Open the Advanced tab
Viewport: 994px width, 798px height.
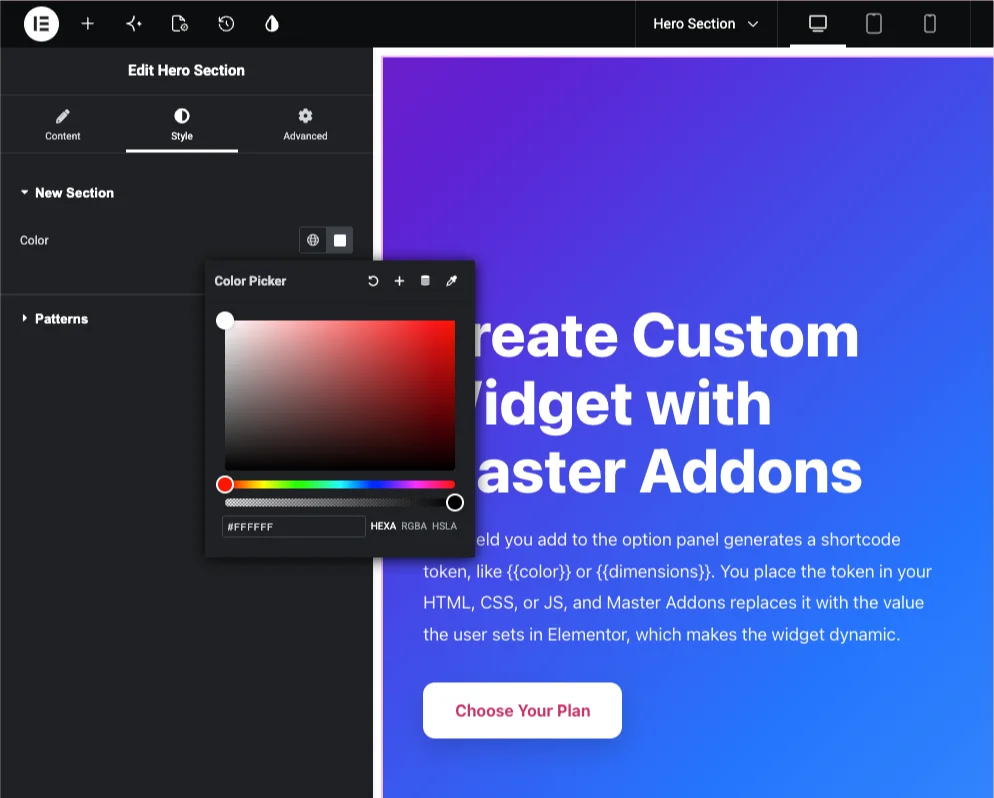(x=305, y=125)
